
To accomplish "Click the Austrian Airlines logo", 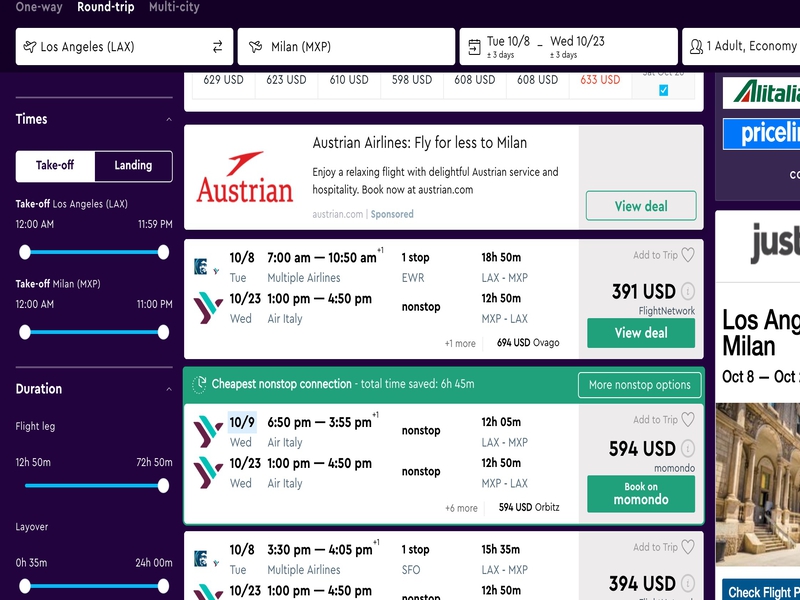I will tap(245, 177).
